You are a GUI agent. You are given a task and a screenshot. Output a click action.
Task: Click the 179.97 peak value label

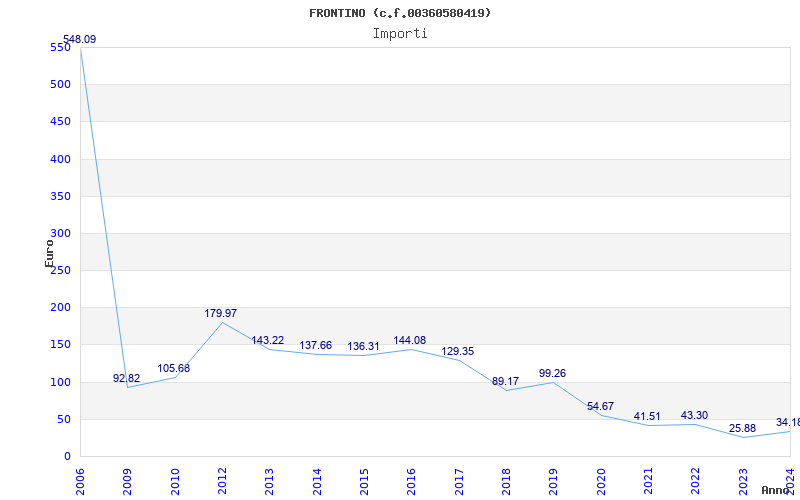point(220,313)
